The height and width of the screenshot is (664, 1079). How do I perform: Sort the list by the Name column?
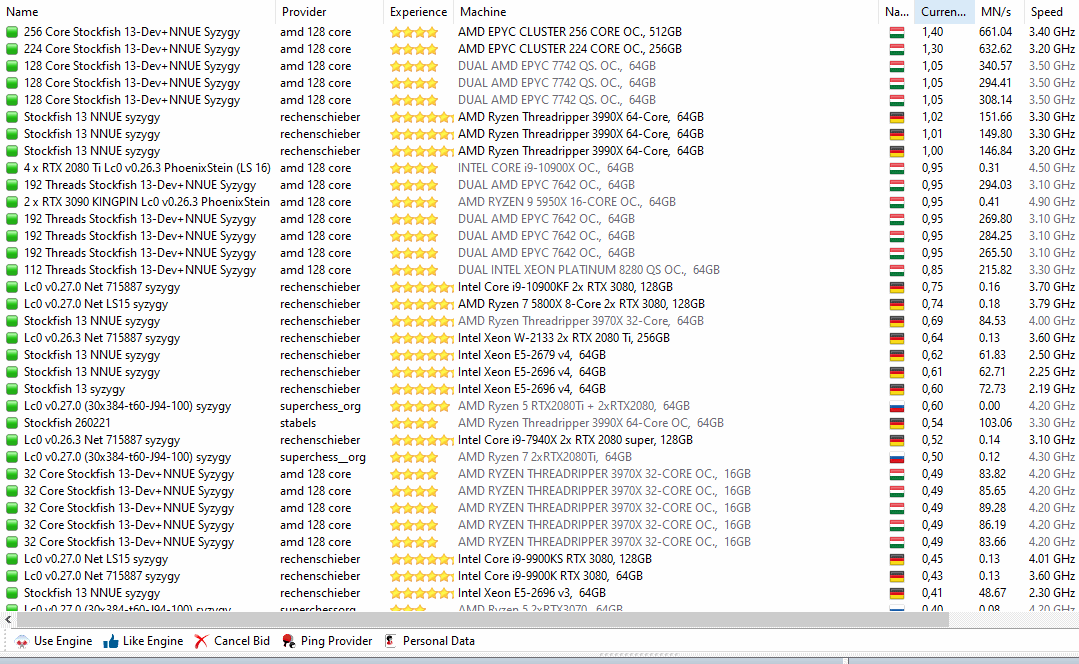[138, 12]
